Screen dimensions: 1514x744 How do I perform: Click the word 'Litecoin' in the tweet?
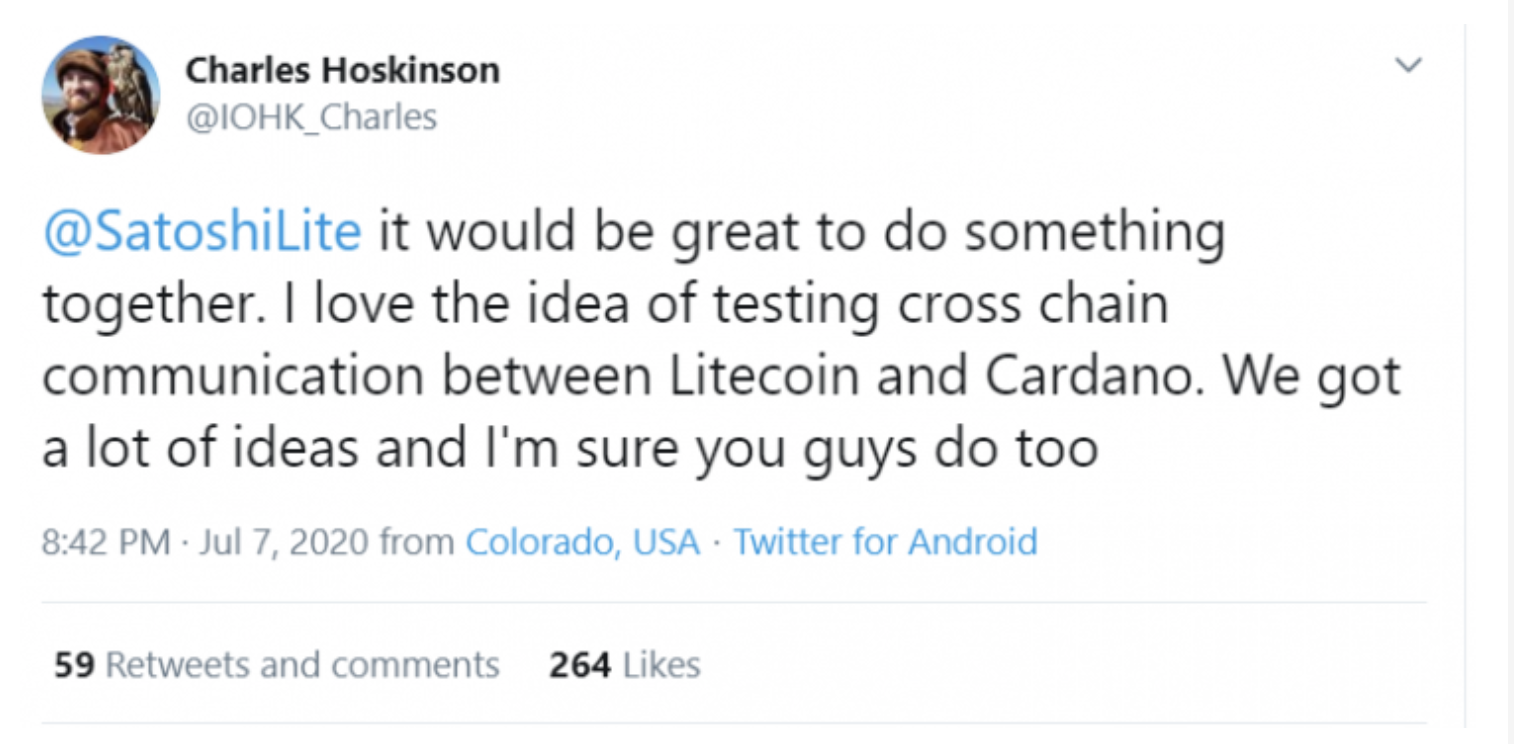coord(755,376)
